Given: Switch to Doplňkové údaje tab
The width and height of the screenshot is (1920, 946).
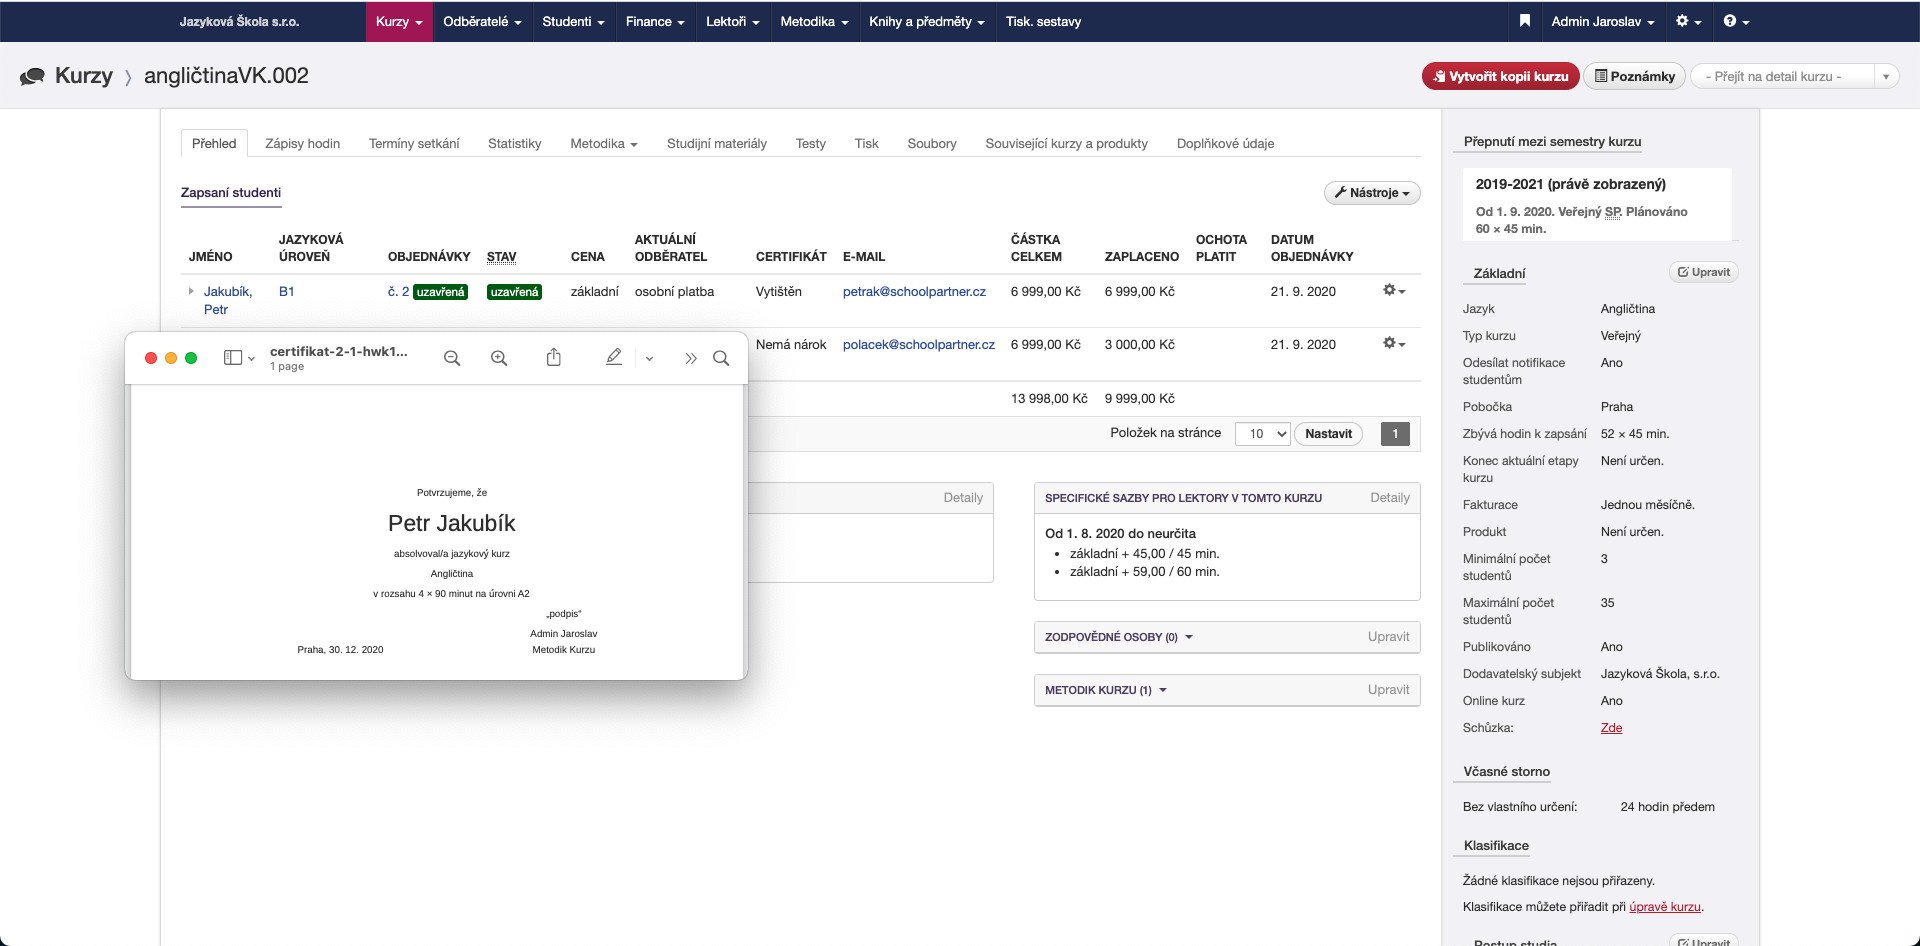Looking at the screenshot, I should pyautogui.click(x=1225, y=144).
